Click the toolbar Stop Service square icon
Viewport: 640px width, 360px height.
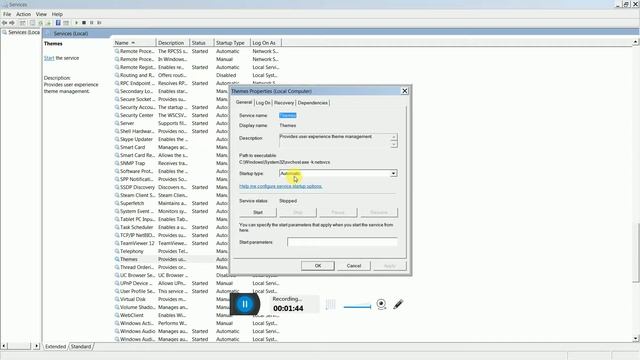pos(84,23)
